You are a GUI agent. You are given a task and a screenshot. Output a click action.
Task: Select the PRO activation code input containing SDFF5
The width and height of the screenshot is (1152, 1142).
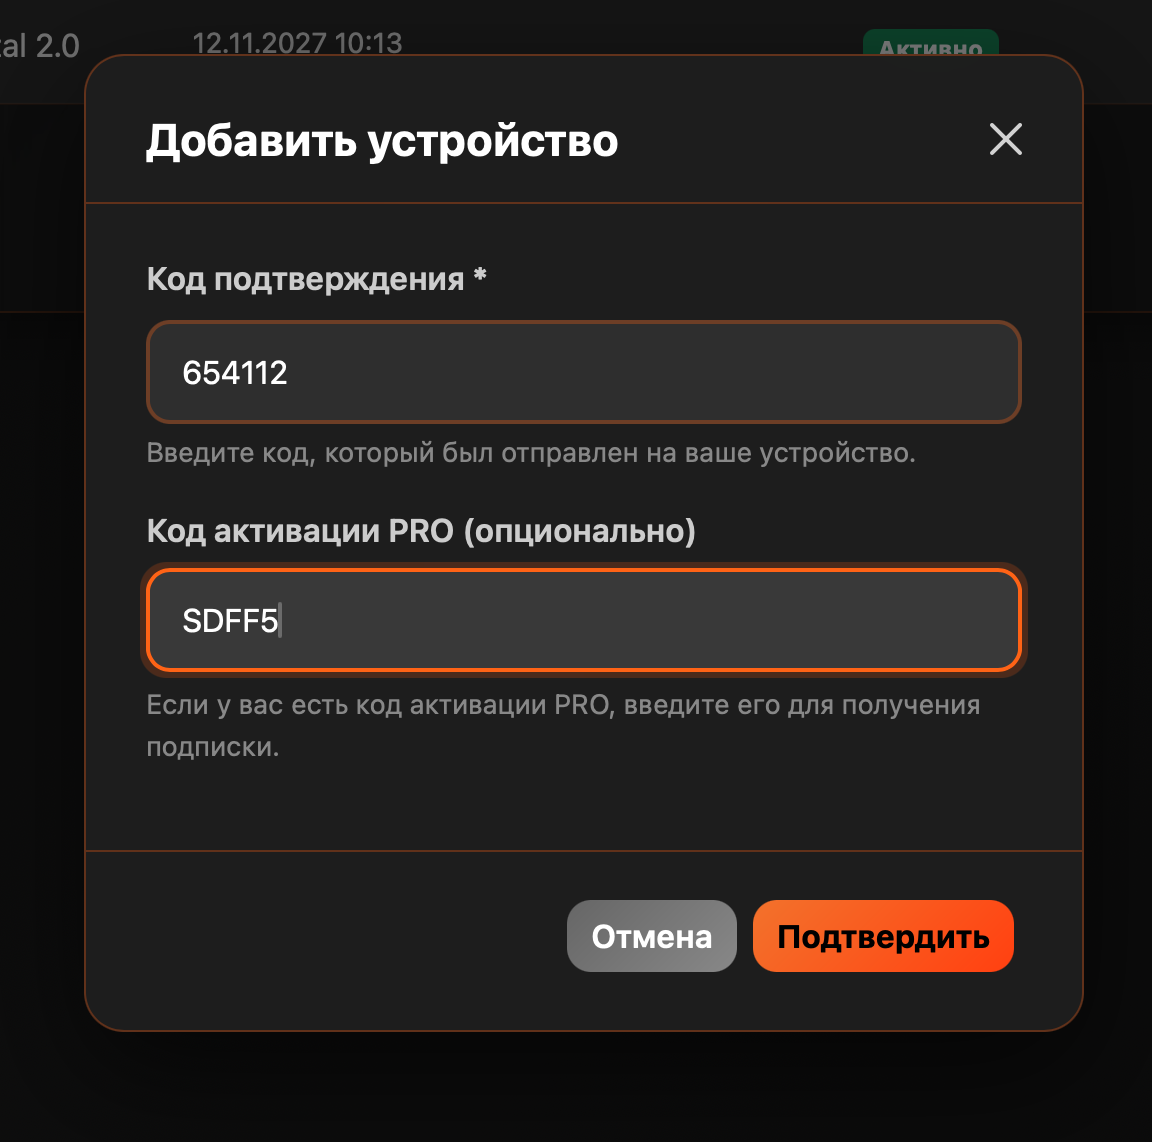click(x=583, y=620)
